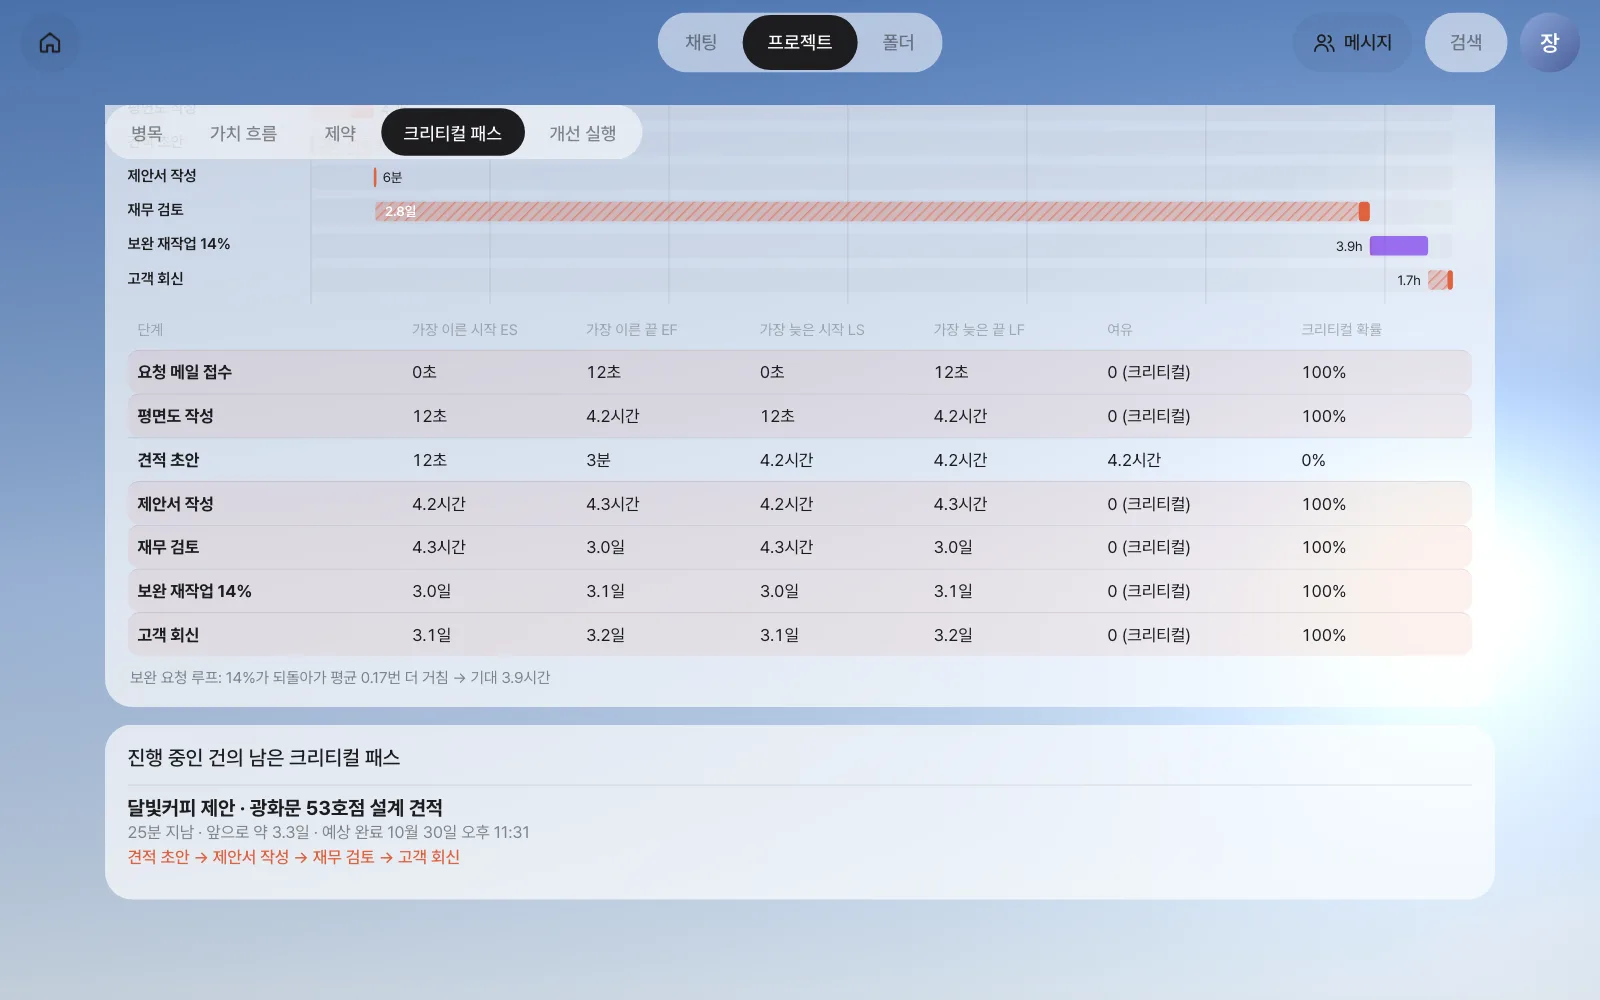This screenshot has width=1600, height=1000.
Task: Select the 견적 초안 table row
Action: pyautogui.click(x=799, y=460)
